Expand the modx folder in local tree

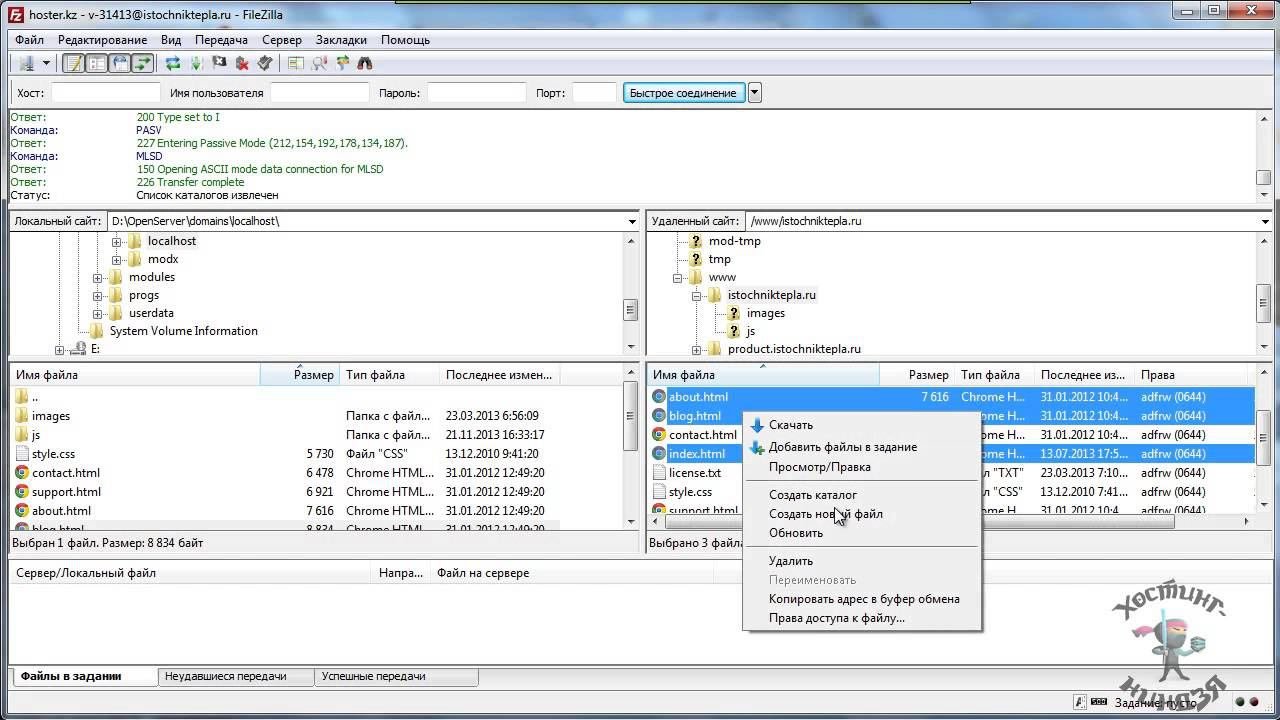tap(117, 260)
